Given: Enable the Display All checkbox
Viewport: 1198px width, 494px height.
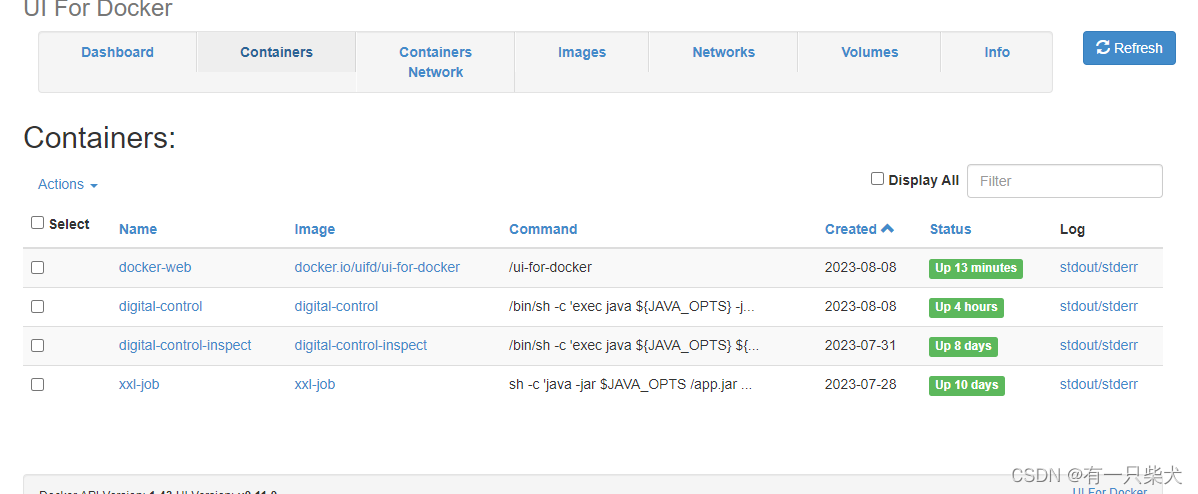Looking at the screenshot, I should click(878, 179).
